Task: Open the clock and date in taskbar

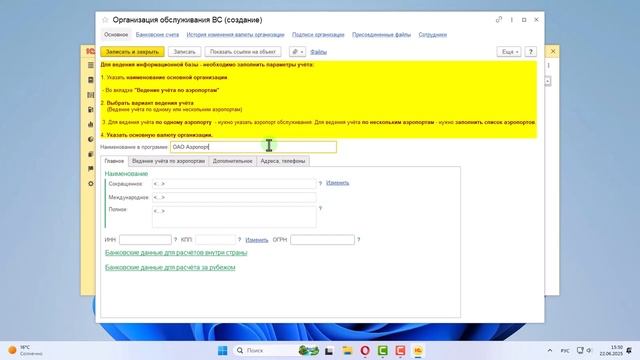Action: 611,351
